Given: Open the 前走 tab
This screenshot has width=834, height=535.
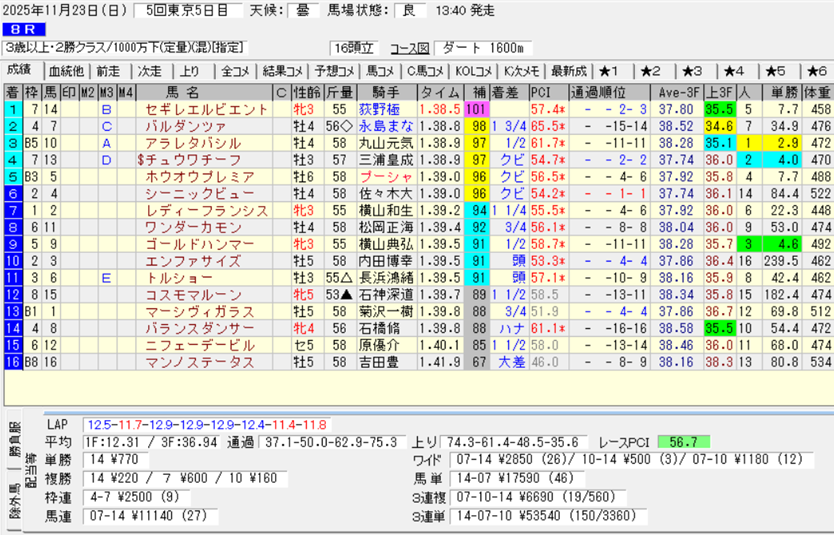Looking at the screenshot, I should (x=108, y=71).
